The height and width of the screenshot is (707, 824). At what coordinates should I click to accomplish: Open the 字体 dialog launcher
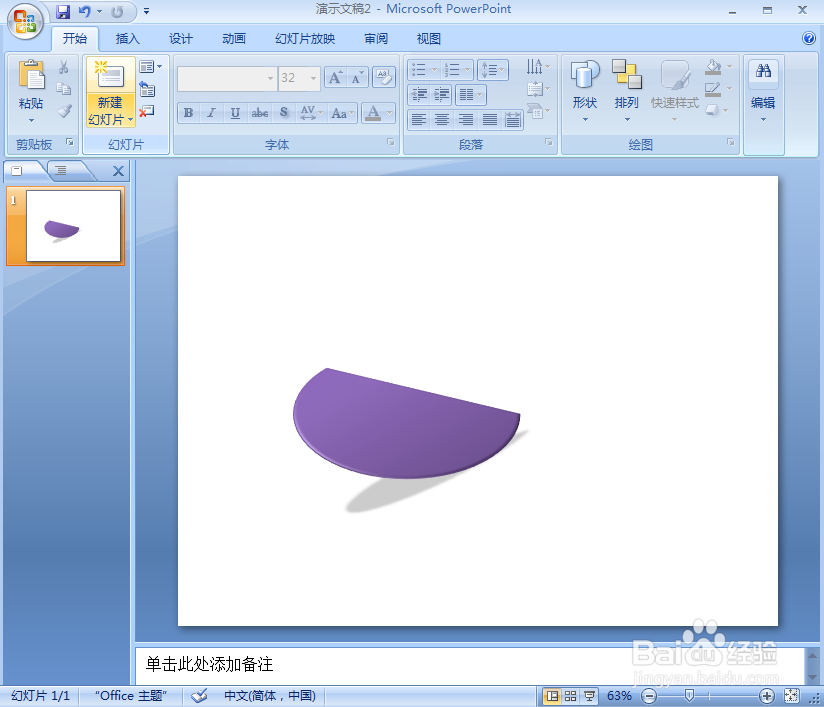tap(390, 142)
